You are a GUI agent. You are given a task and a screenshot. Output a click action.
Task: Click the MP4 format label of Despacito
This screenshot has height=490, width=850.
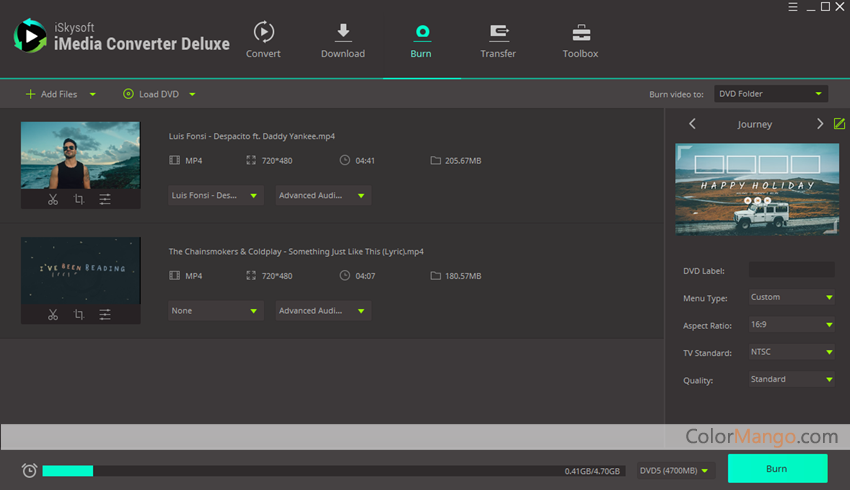click(x=194, y=160)
